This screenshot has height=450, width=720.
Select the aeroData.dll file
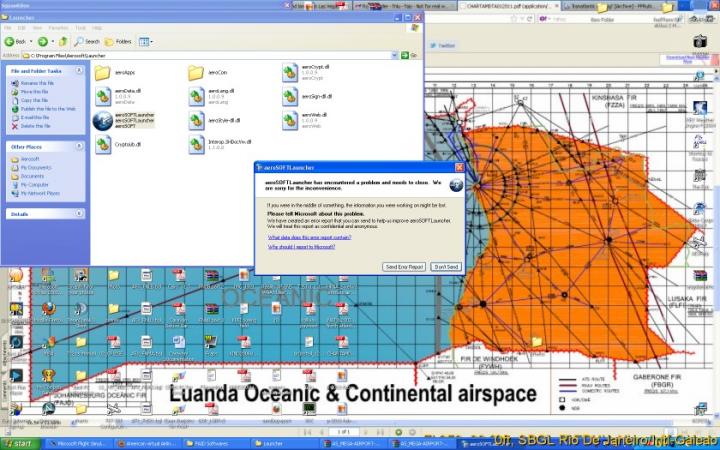coord(118,96)
